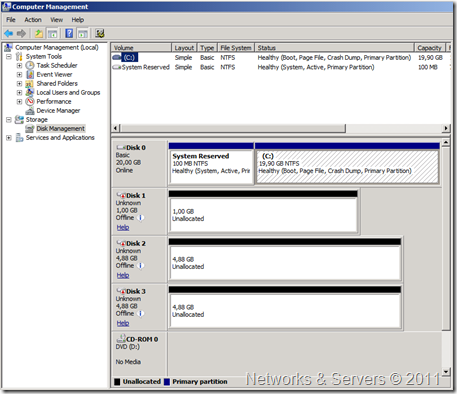Sort by the Volume column header
The width and height of the screenshot is (457, 394).
pos(141,48)
